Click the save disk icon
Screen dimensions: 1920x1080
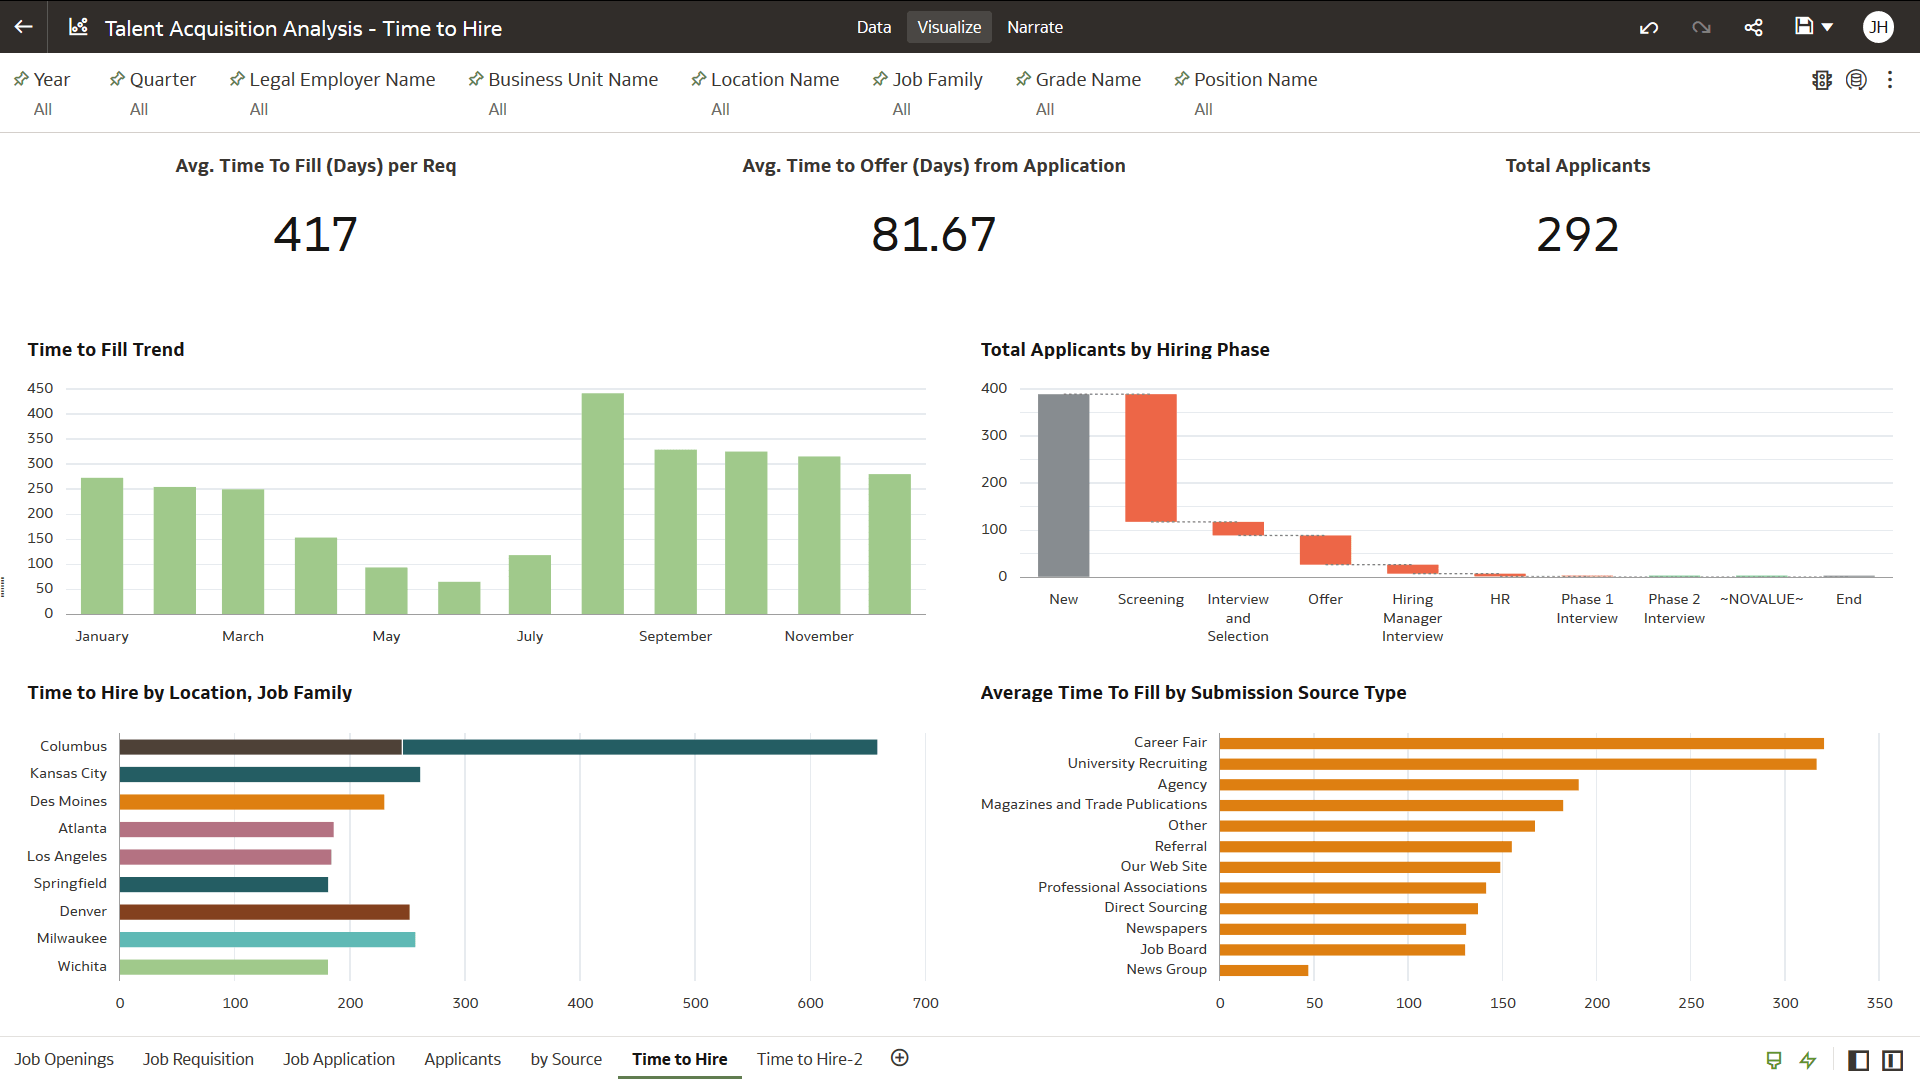[x=1803, y=27]
